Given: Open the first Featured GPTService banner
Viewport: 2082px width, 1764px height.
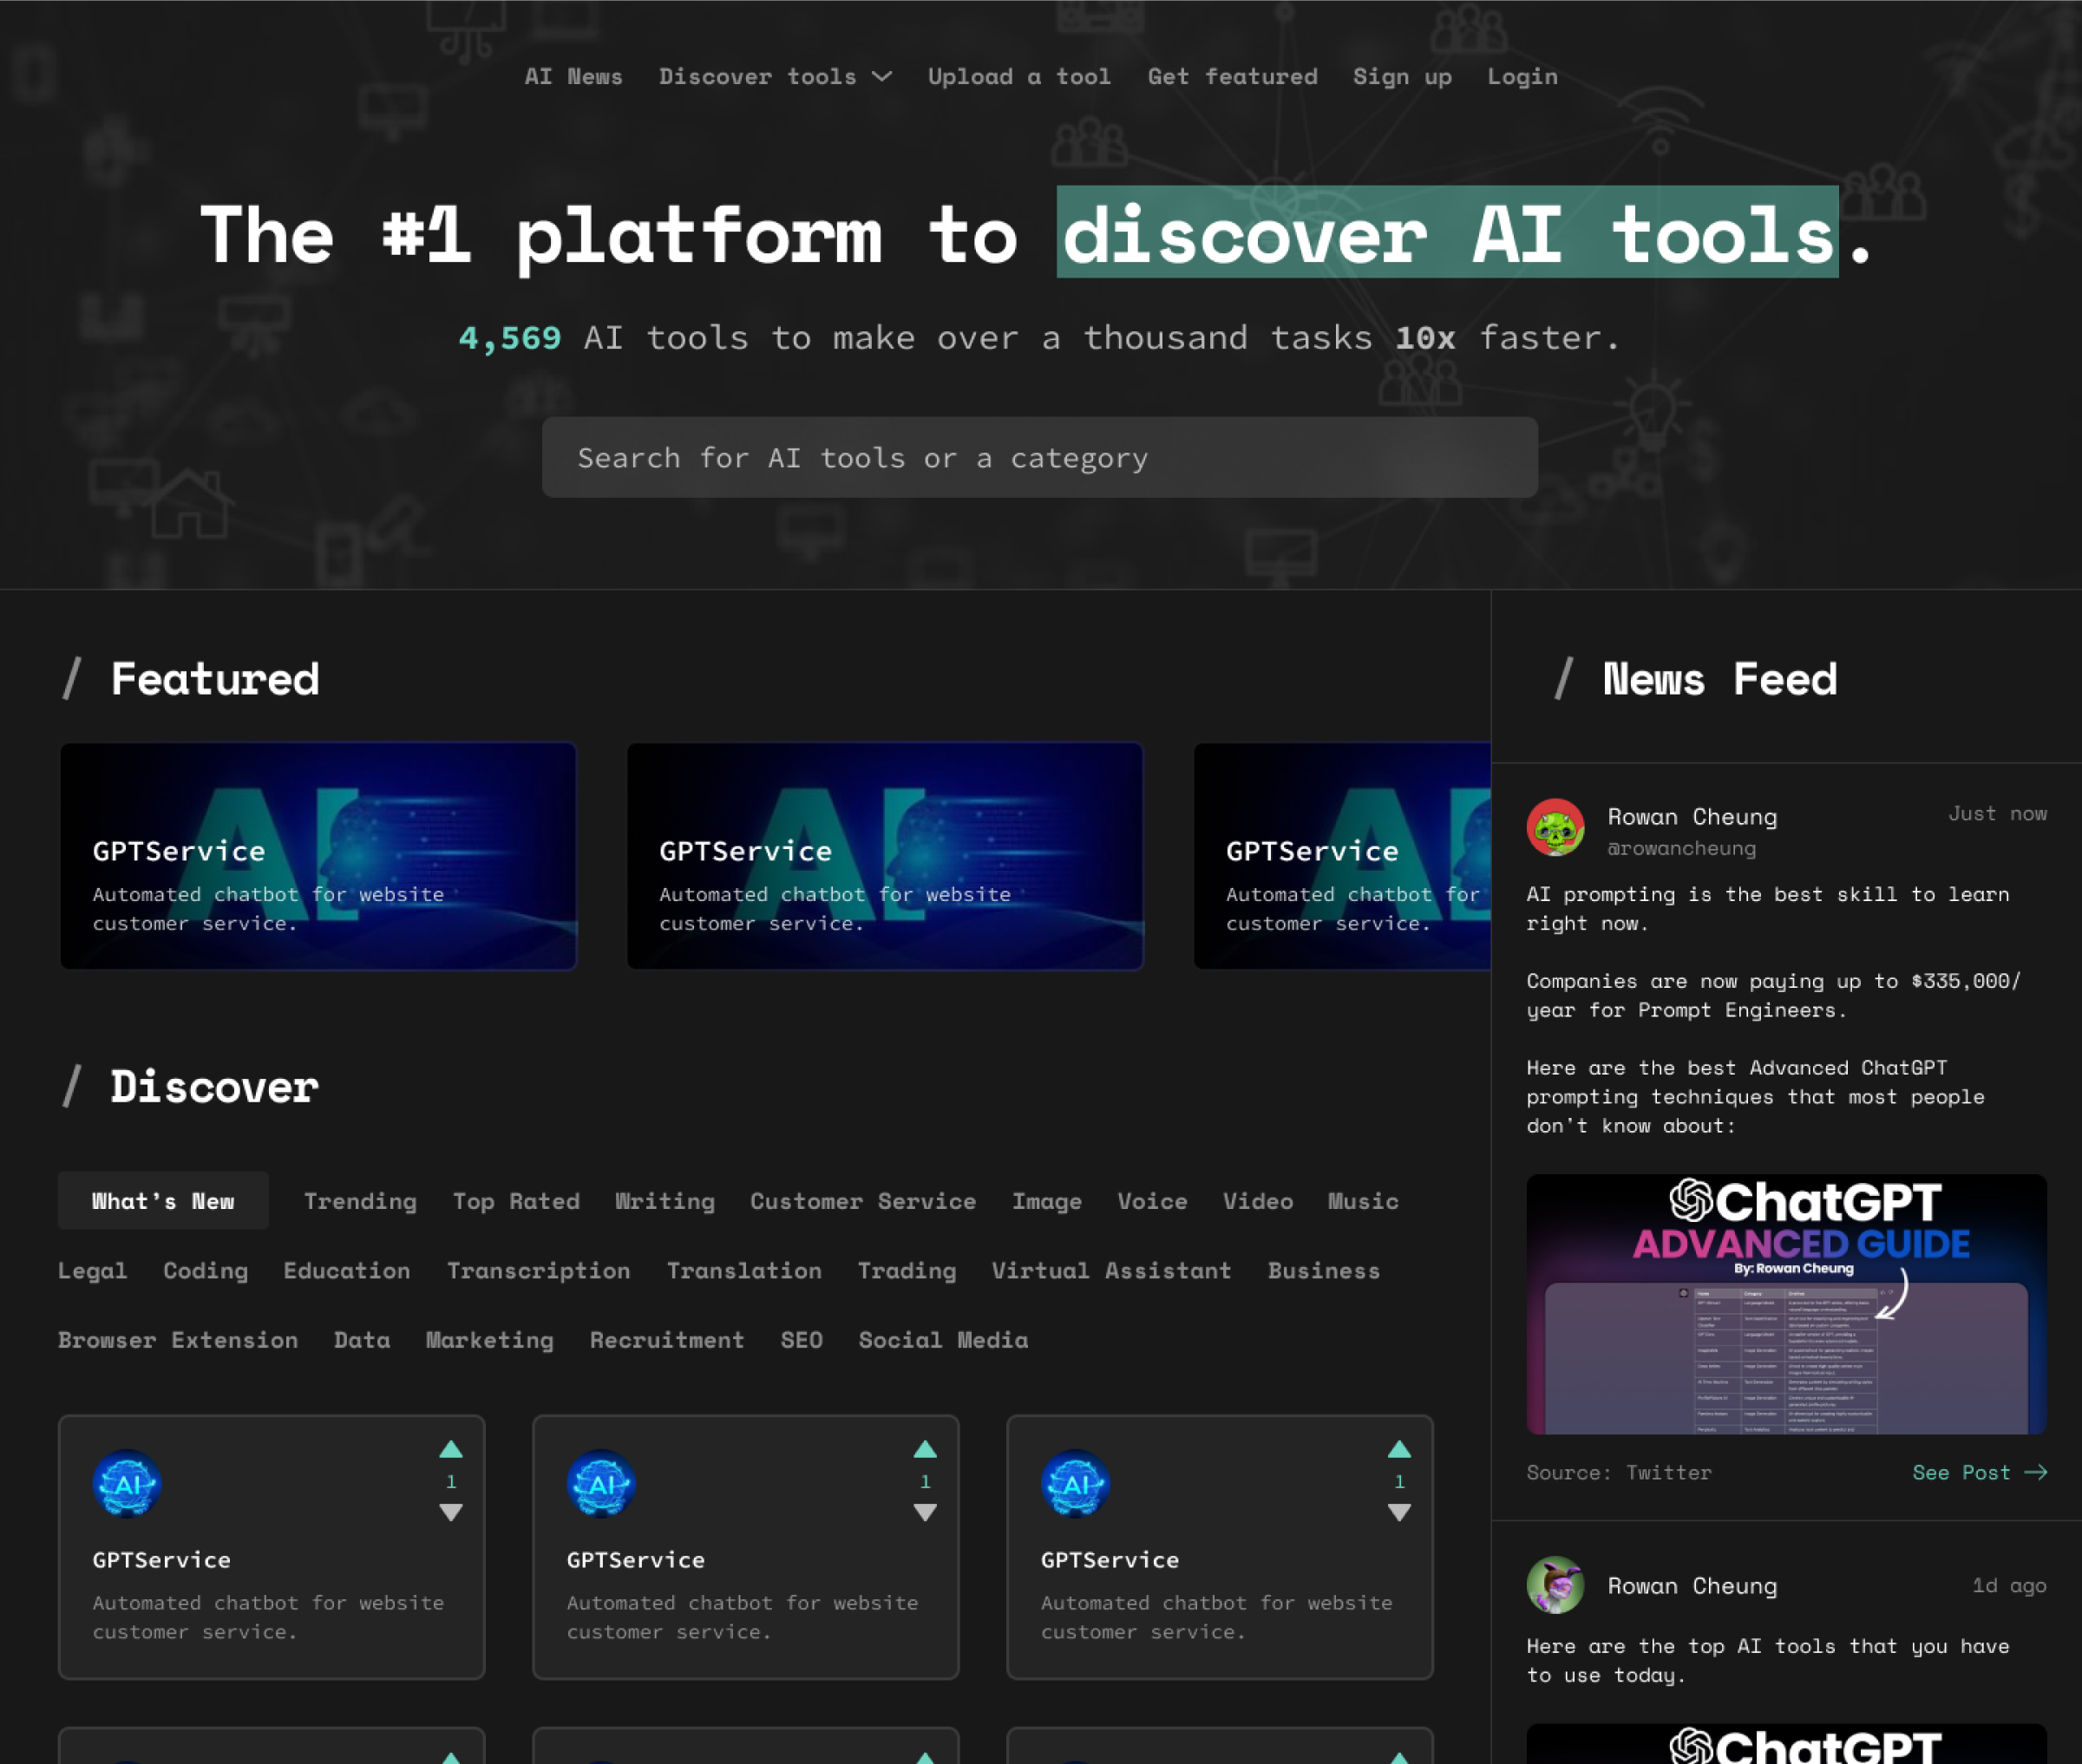Looking at the screenshot, I should (318, 856).
